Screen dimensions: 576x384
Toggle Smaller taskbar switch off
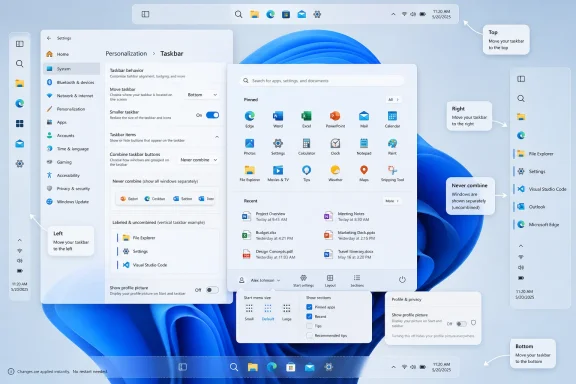point(212,115)
